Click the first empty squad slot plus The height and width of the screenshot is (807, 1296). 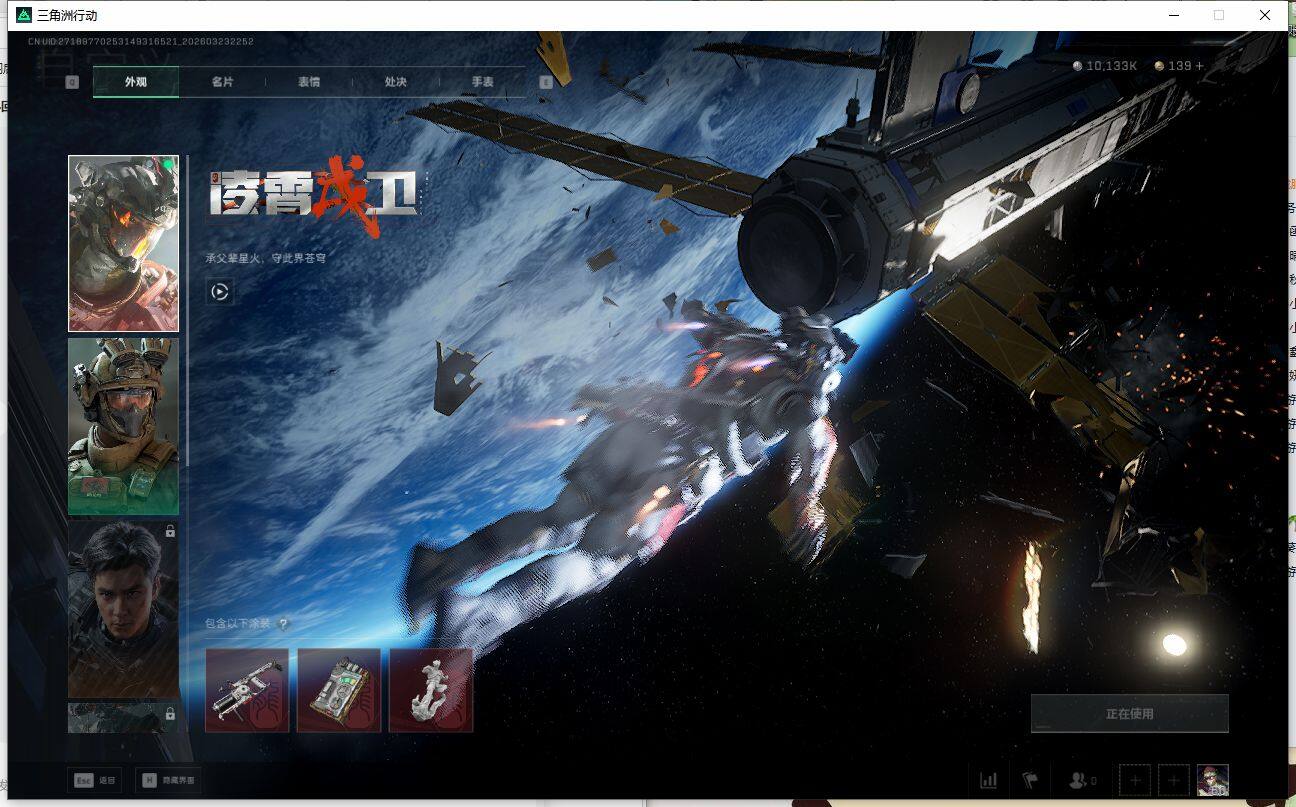1135,780
